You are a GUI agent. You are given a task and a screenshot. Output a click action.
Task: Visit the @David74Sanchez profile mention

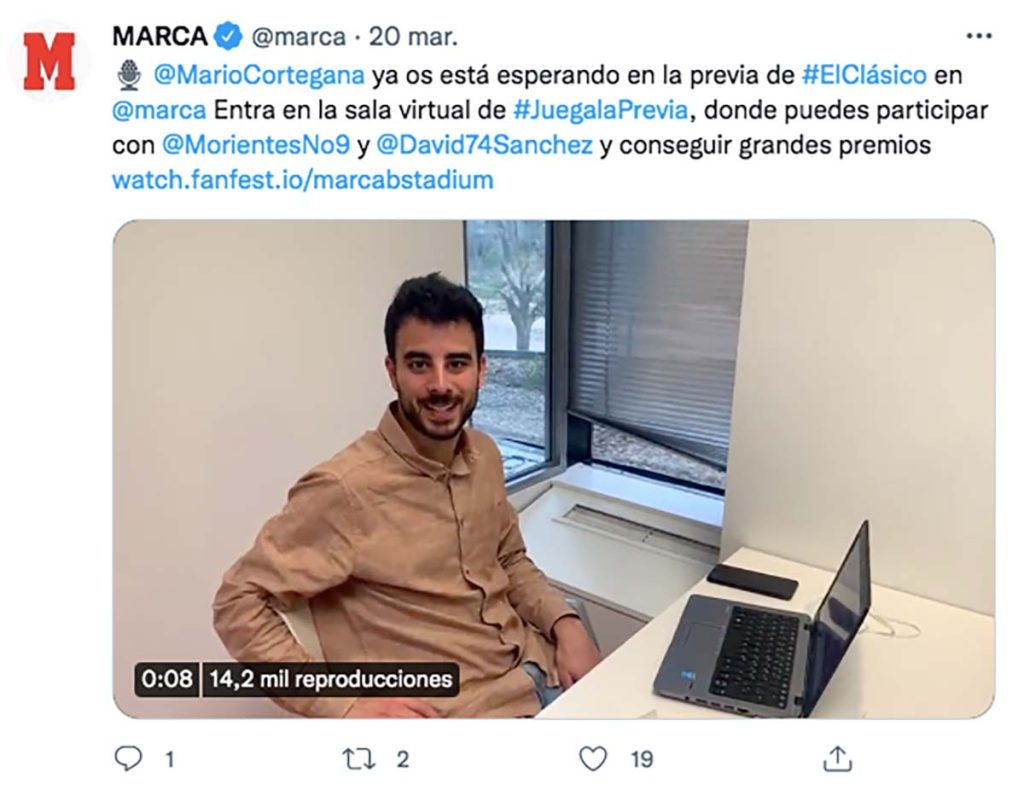(485, 145)
